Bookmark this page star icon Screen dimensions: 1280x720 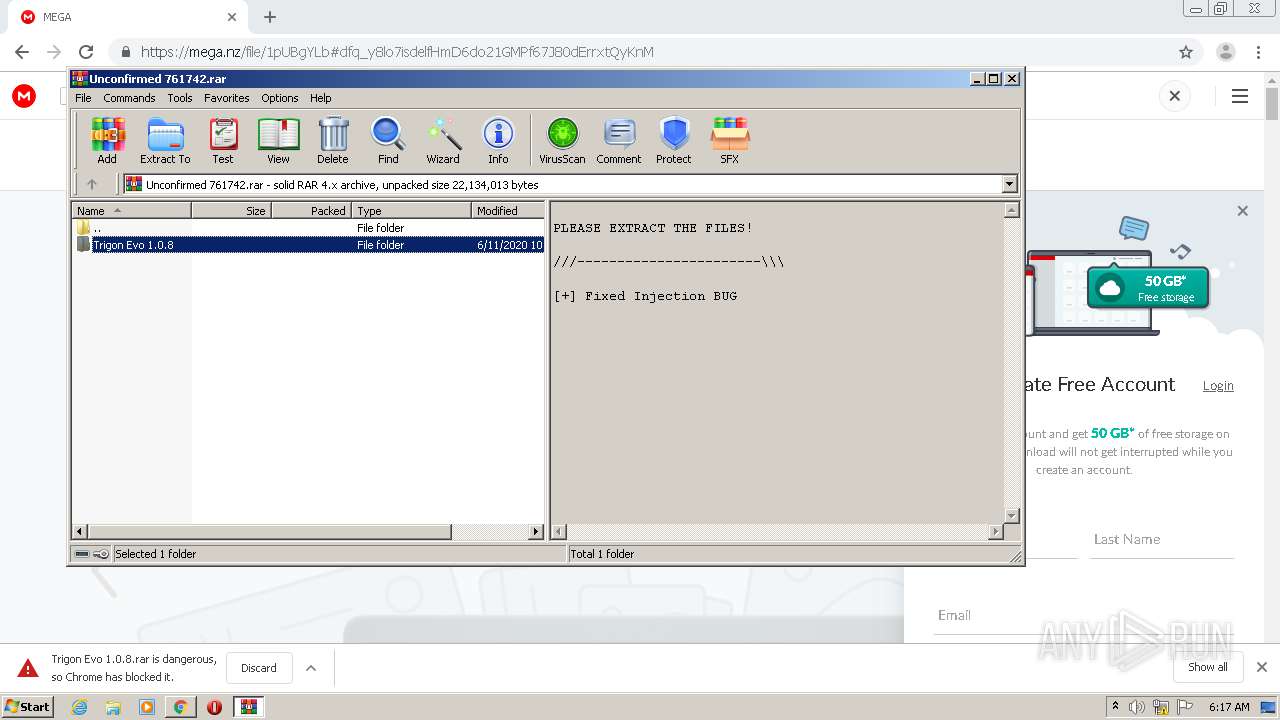click(x=1186, y=52)
